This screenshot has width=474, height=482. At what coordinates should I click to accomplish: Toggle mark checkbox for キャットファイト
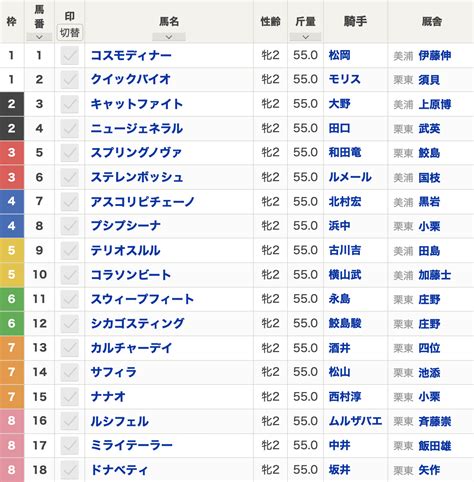tap(70, 104)
